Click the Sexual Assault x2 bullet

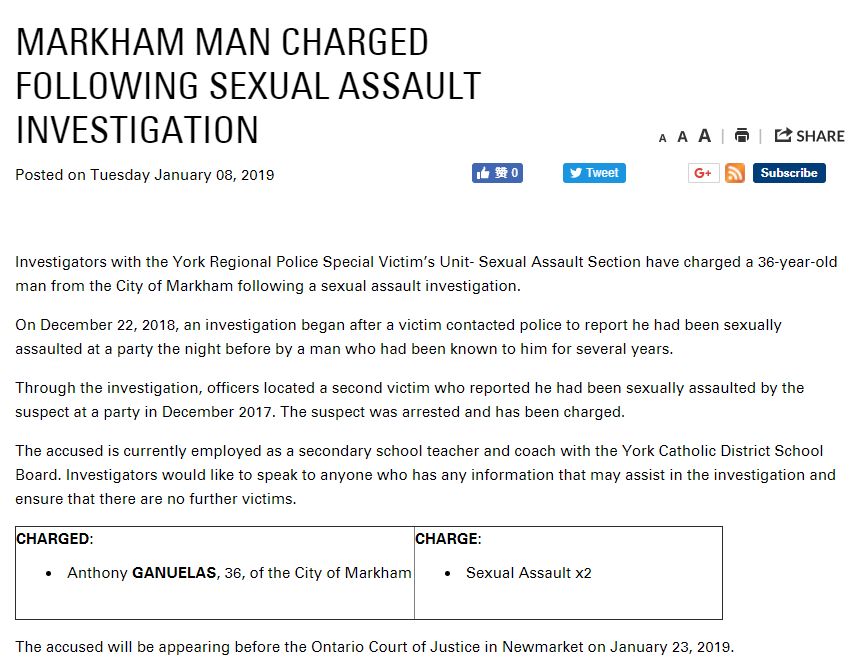point(529,573)
